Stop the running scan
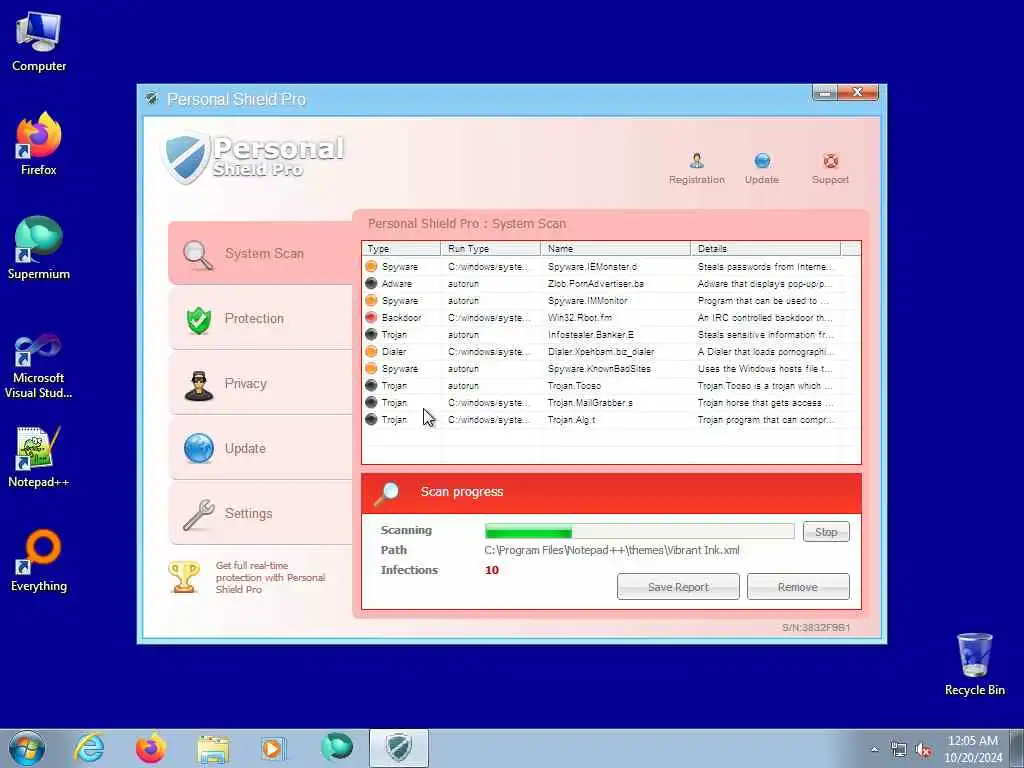1024x768 pixels. click(825, 532)
